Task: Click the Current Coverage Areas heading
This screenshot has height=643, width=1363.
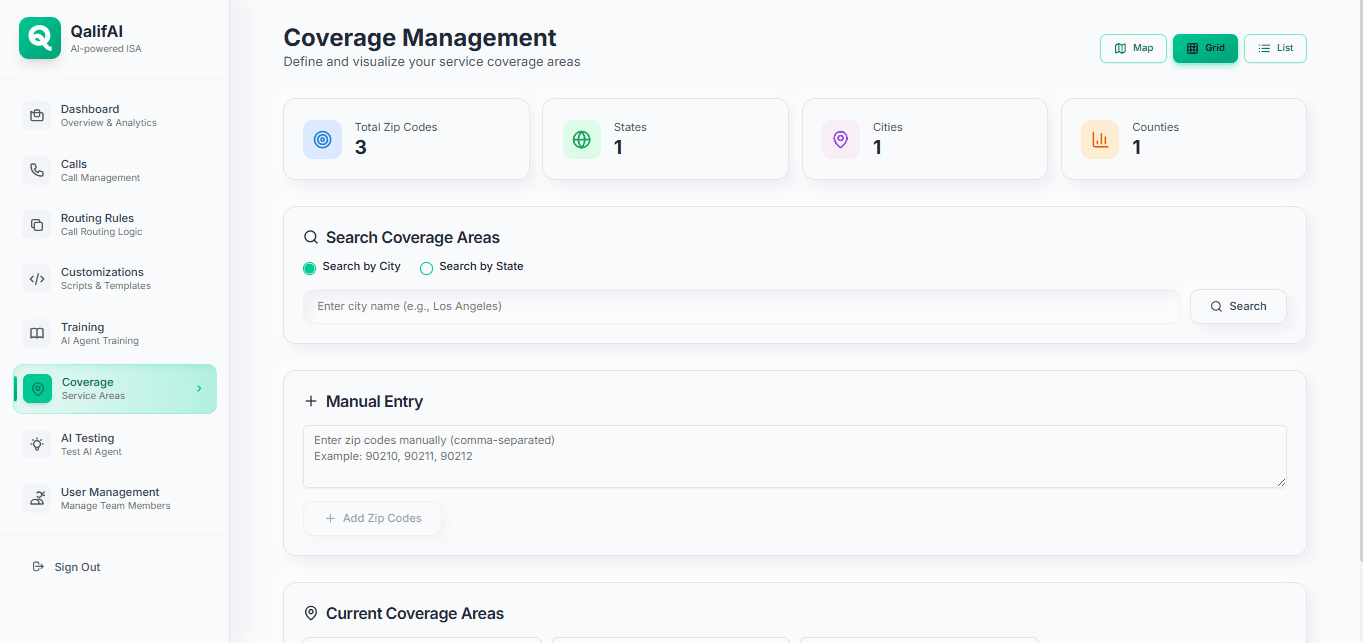Action: coord(415,614)
